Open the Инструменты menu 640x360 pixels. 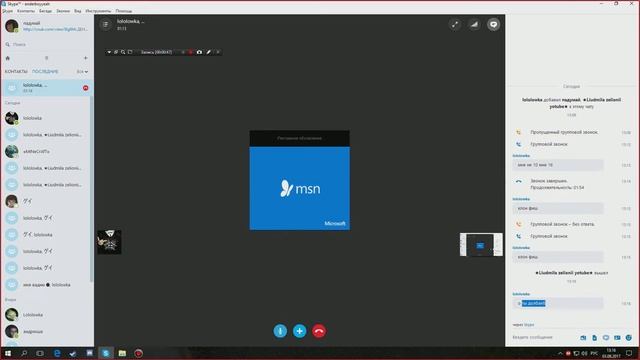click(x=98, y=11)
